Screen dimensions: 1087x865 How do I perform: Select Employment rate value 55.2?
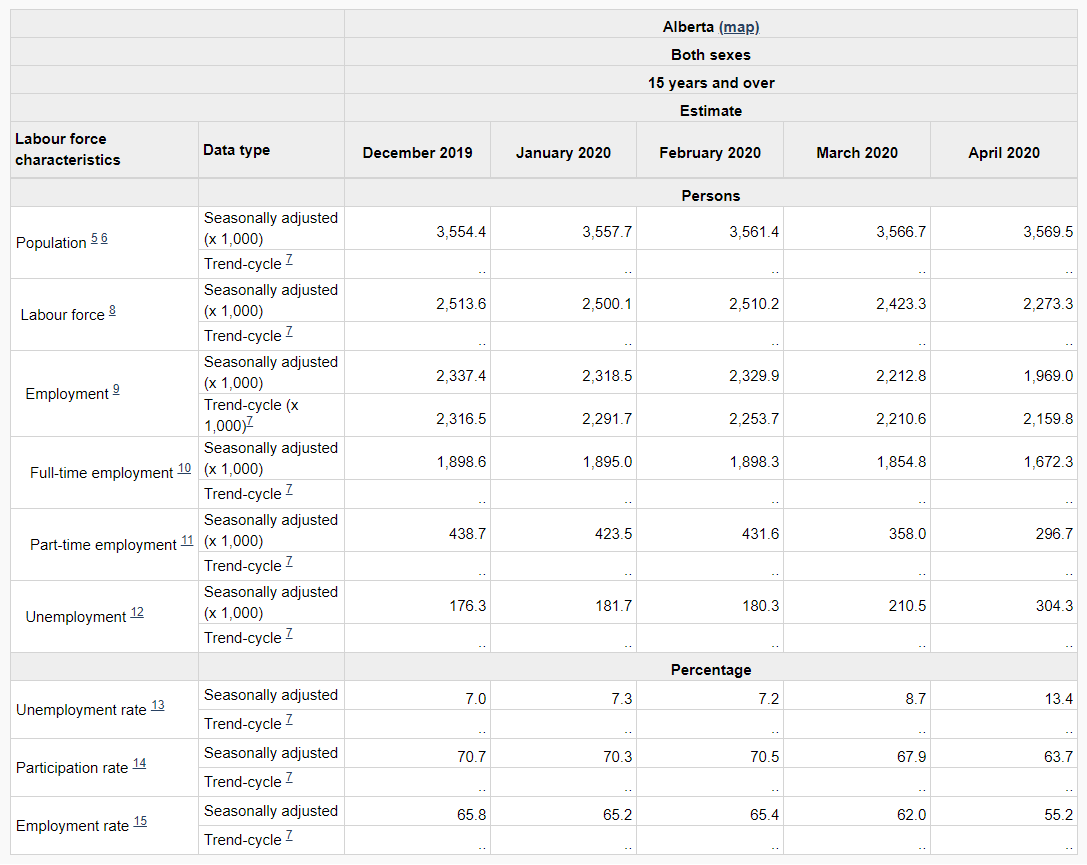pos(1059,816)
